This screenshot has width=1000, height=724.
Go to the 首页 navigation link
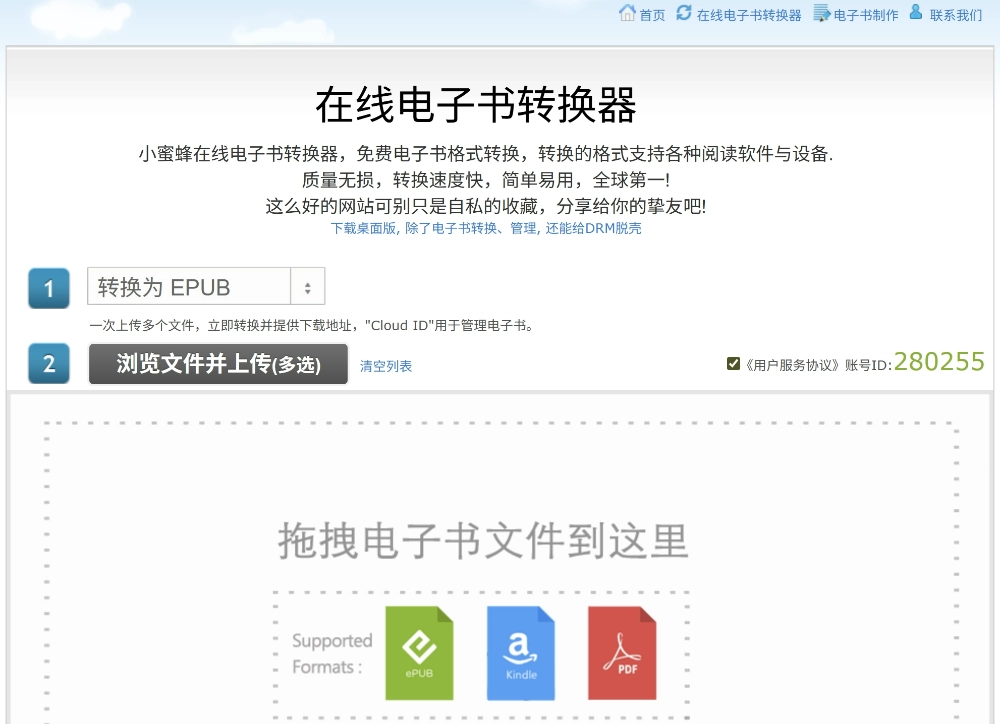[650, 15]
